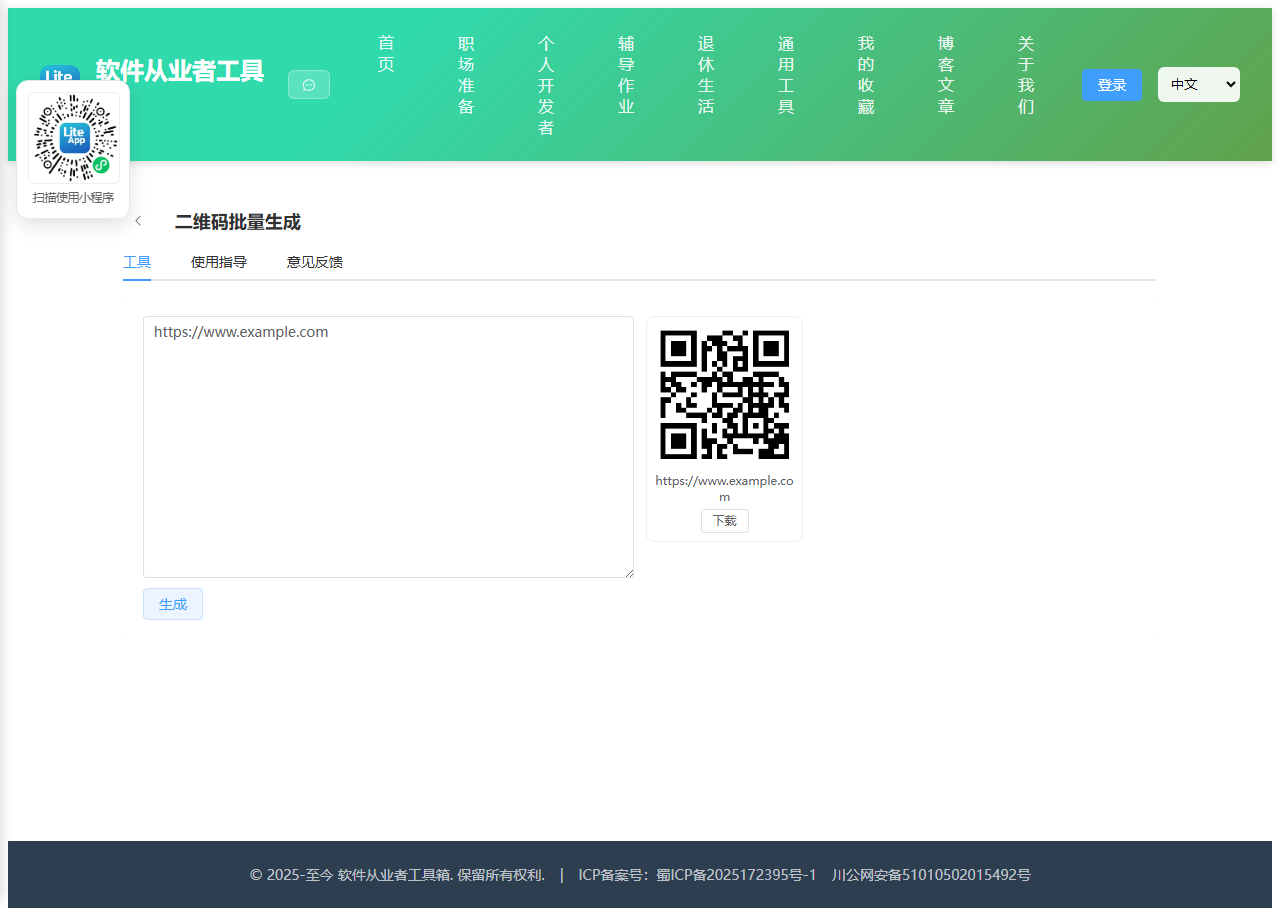This screenshot has width=1280, height=916.
Task: Open the 辅导作业 nav menu
Action: pyautogui.click(x=626, y=75)
